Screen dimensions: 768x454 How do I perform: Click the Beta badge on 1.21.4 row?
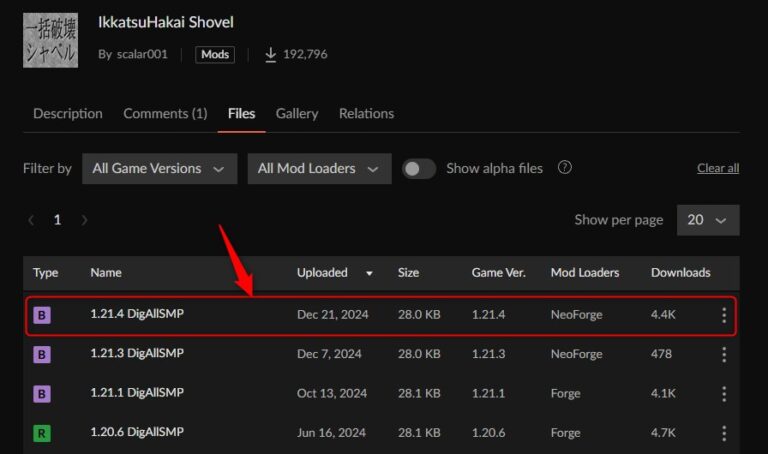click(x=42, y=315)
